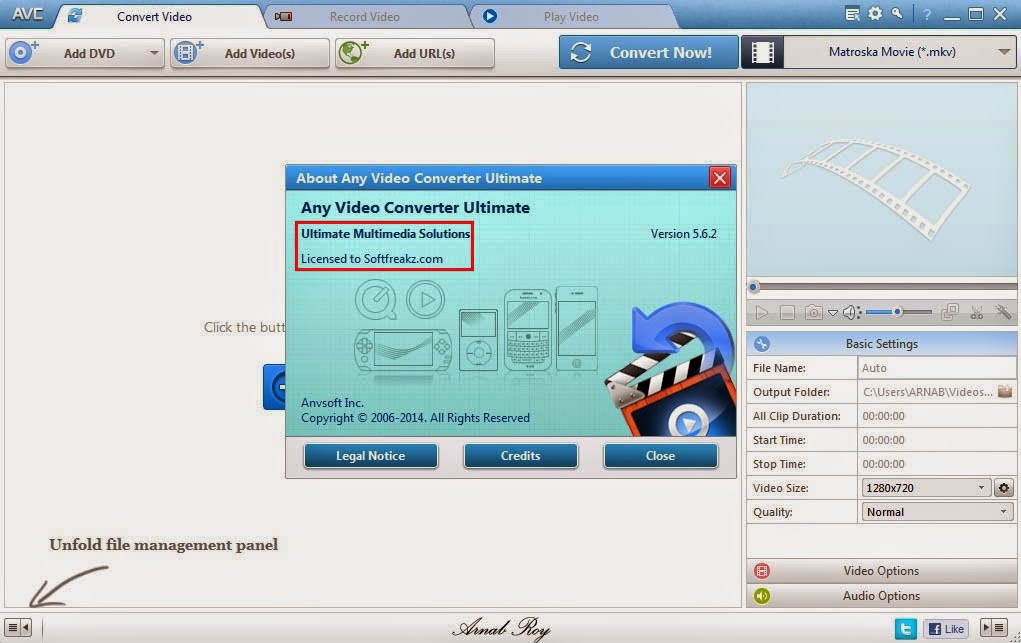Open the Quality Normal dropdown

937,512
